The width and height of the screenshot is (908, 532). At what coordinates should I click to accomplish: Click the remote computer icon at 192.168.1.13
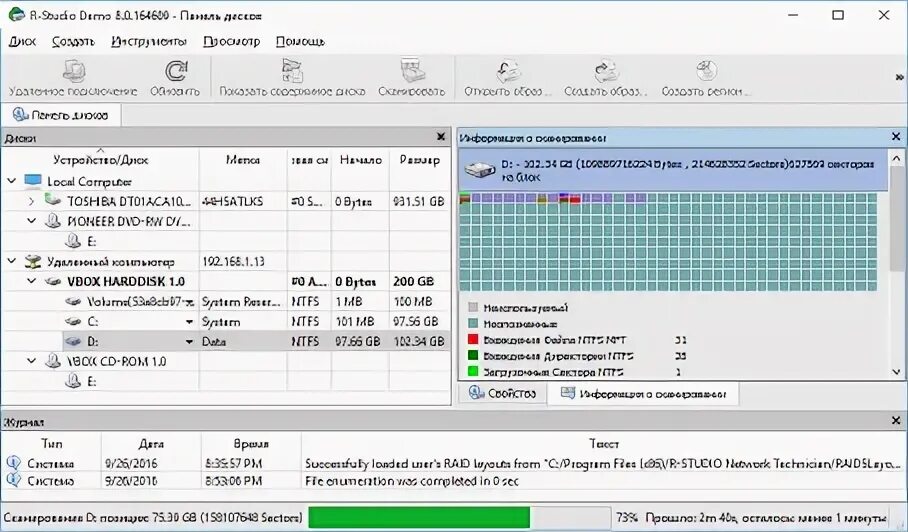pos(33,261)
